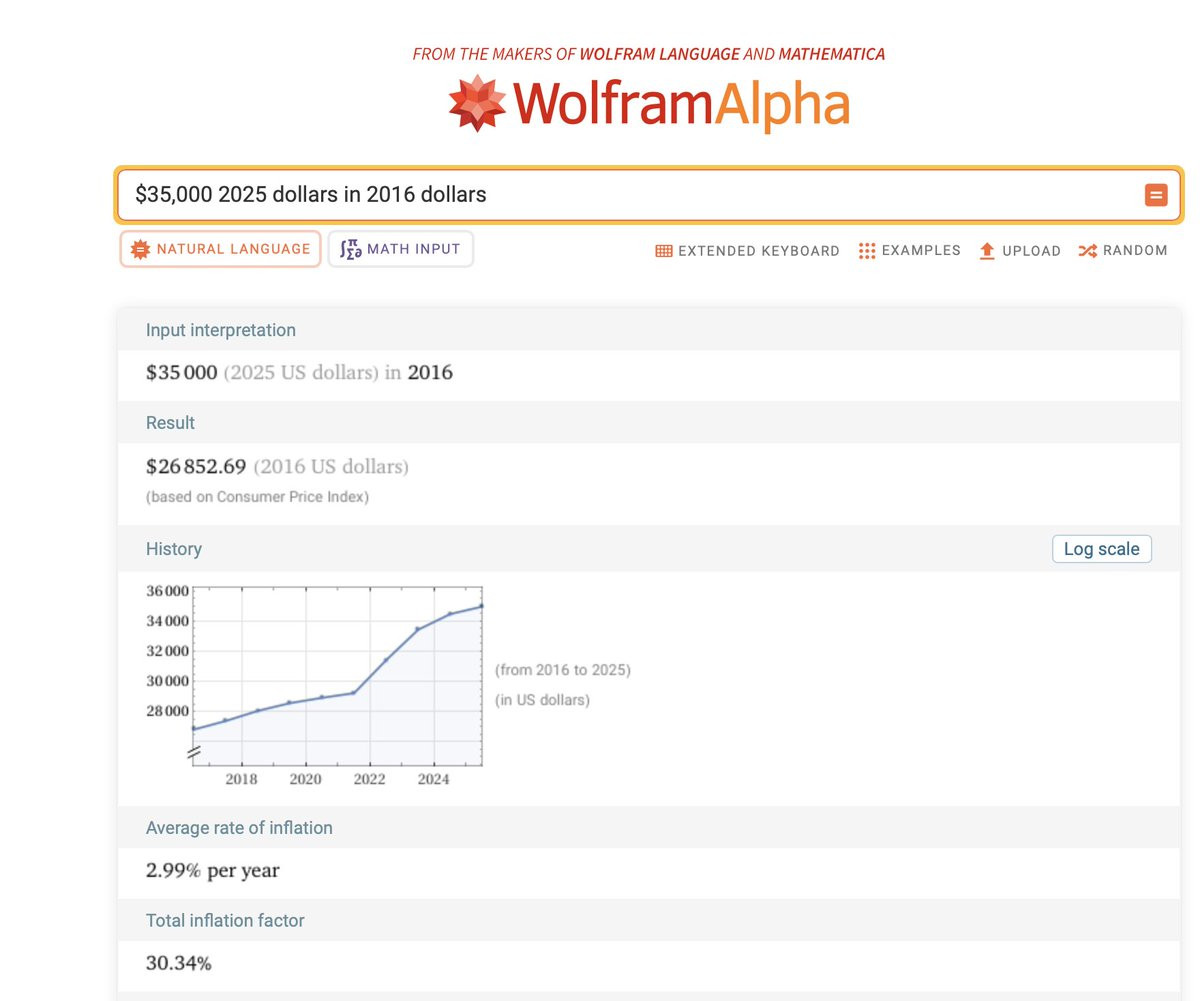Open the Upload option

tap(1019, 251)
